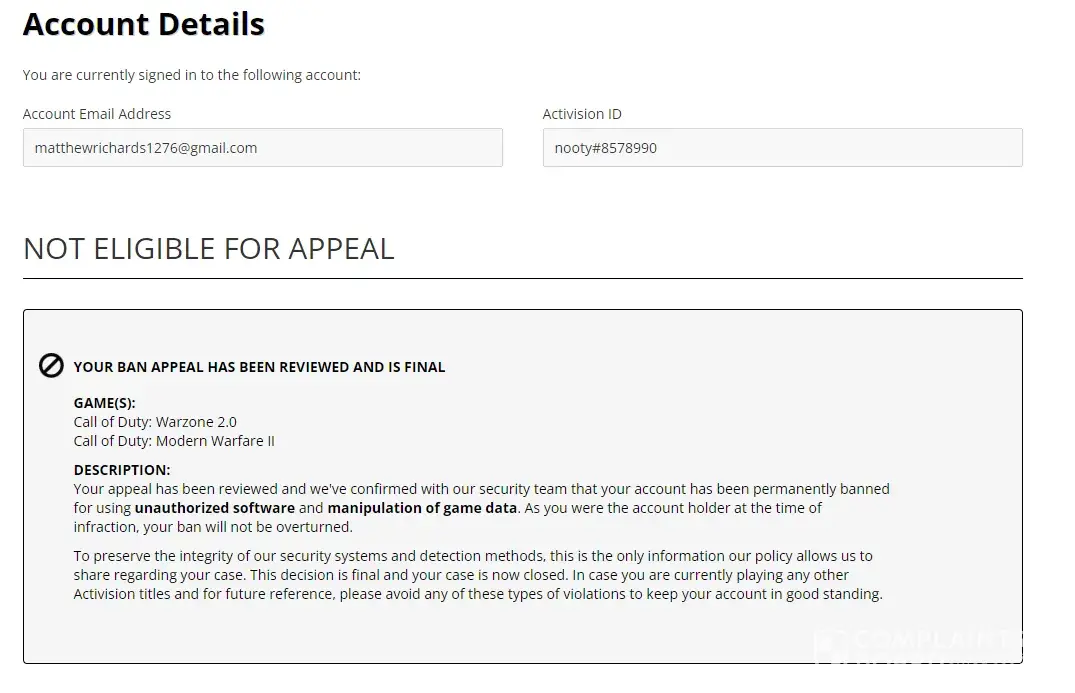Select the Account Email Address label

[x=97, y=114]
